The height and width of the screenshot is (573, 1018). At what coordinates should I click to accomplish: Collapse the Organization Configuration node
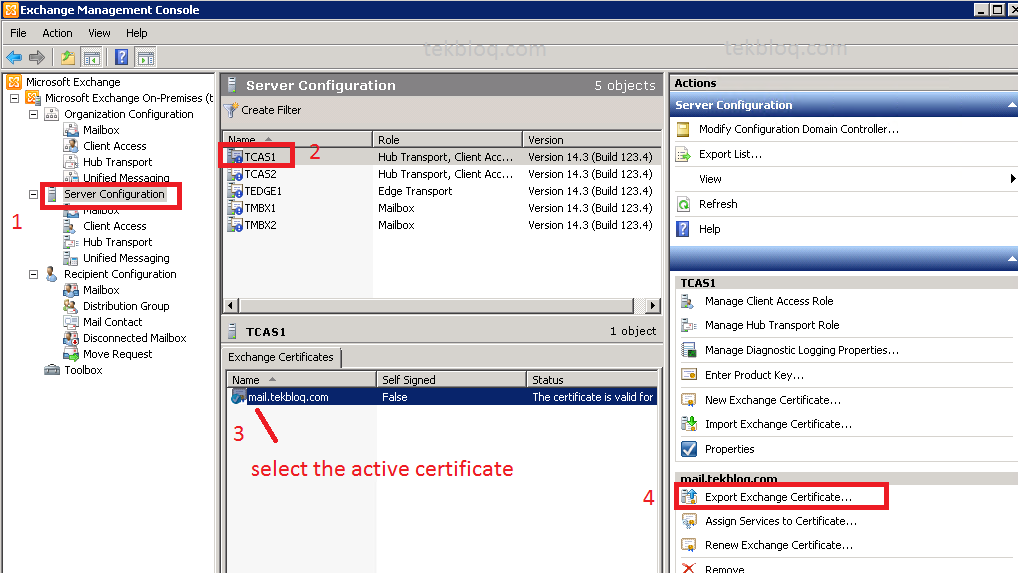tap(33, 114)
